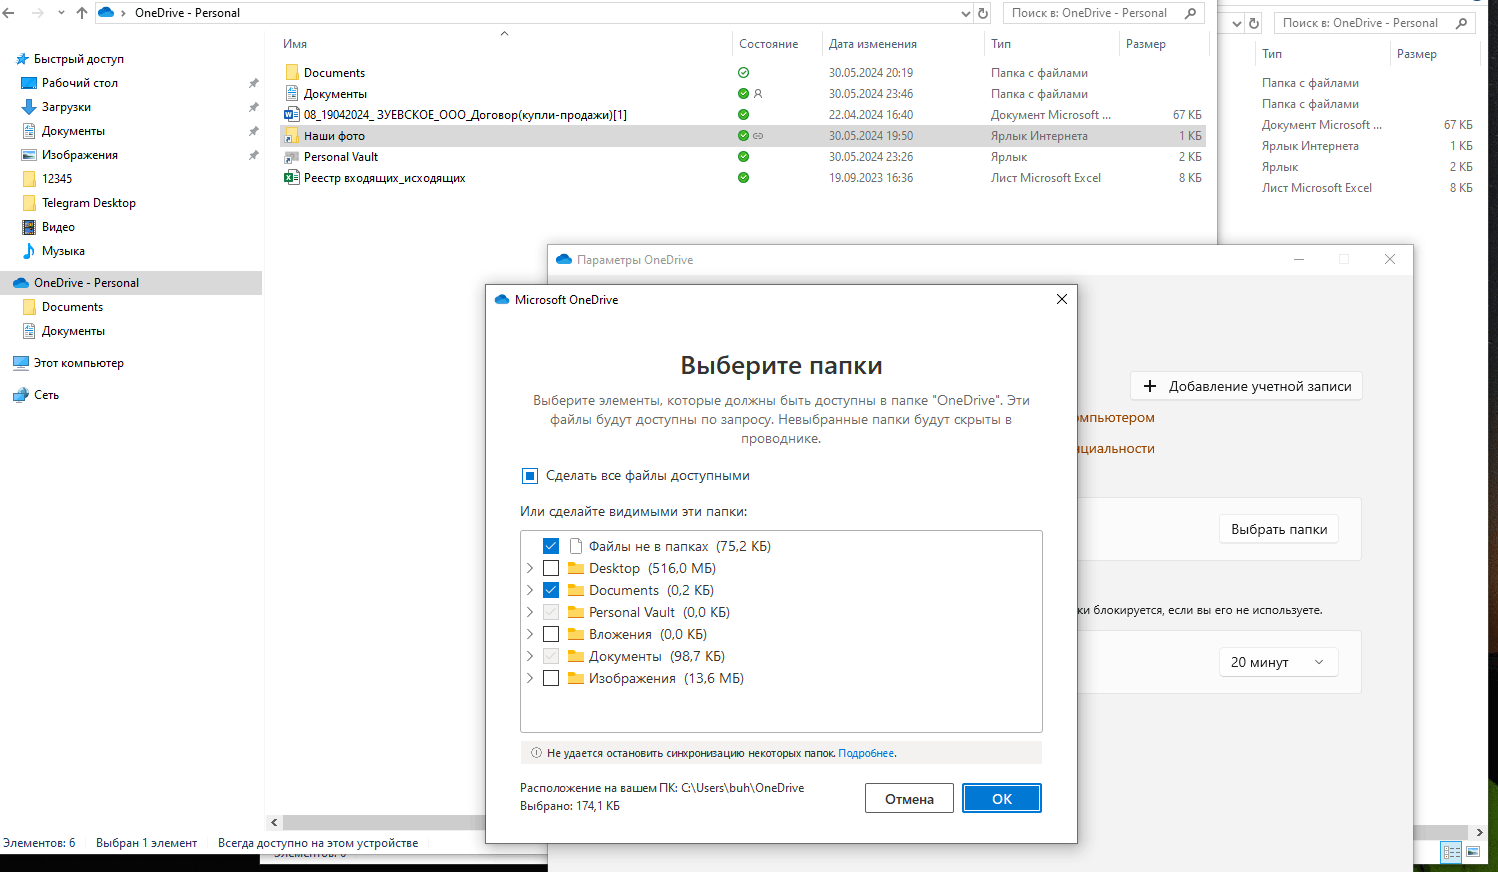Click 'Добавление учетной записи' button
Image resolution: width=1498 pixels, height=872 pixels.
click(1246, 386)
